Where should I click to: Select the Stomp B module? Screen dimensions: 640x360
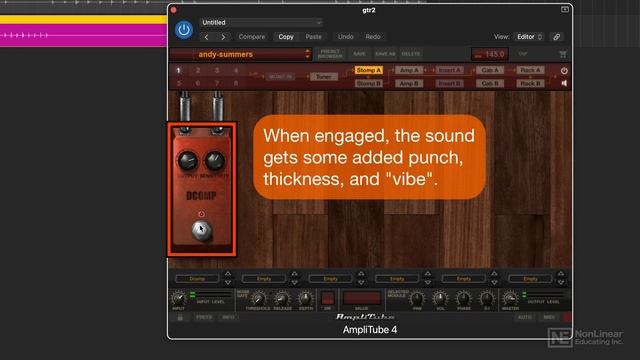[x=369, y=83]
